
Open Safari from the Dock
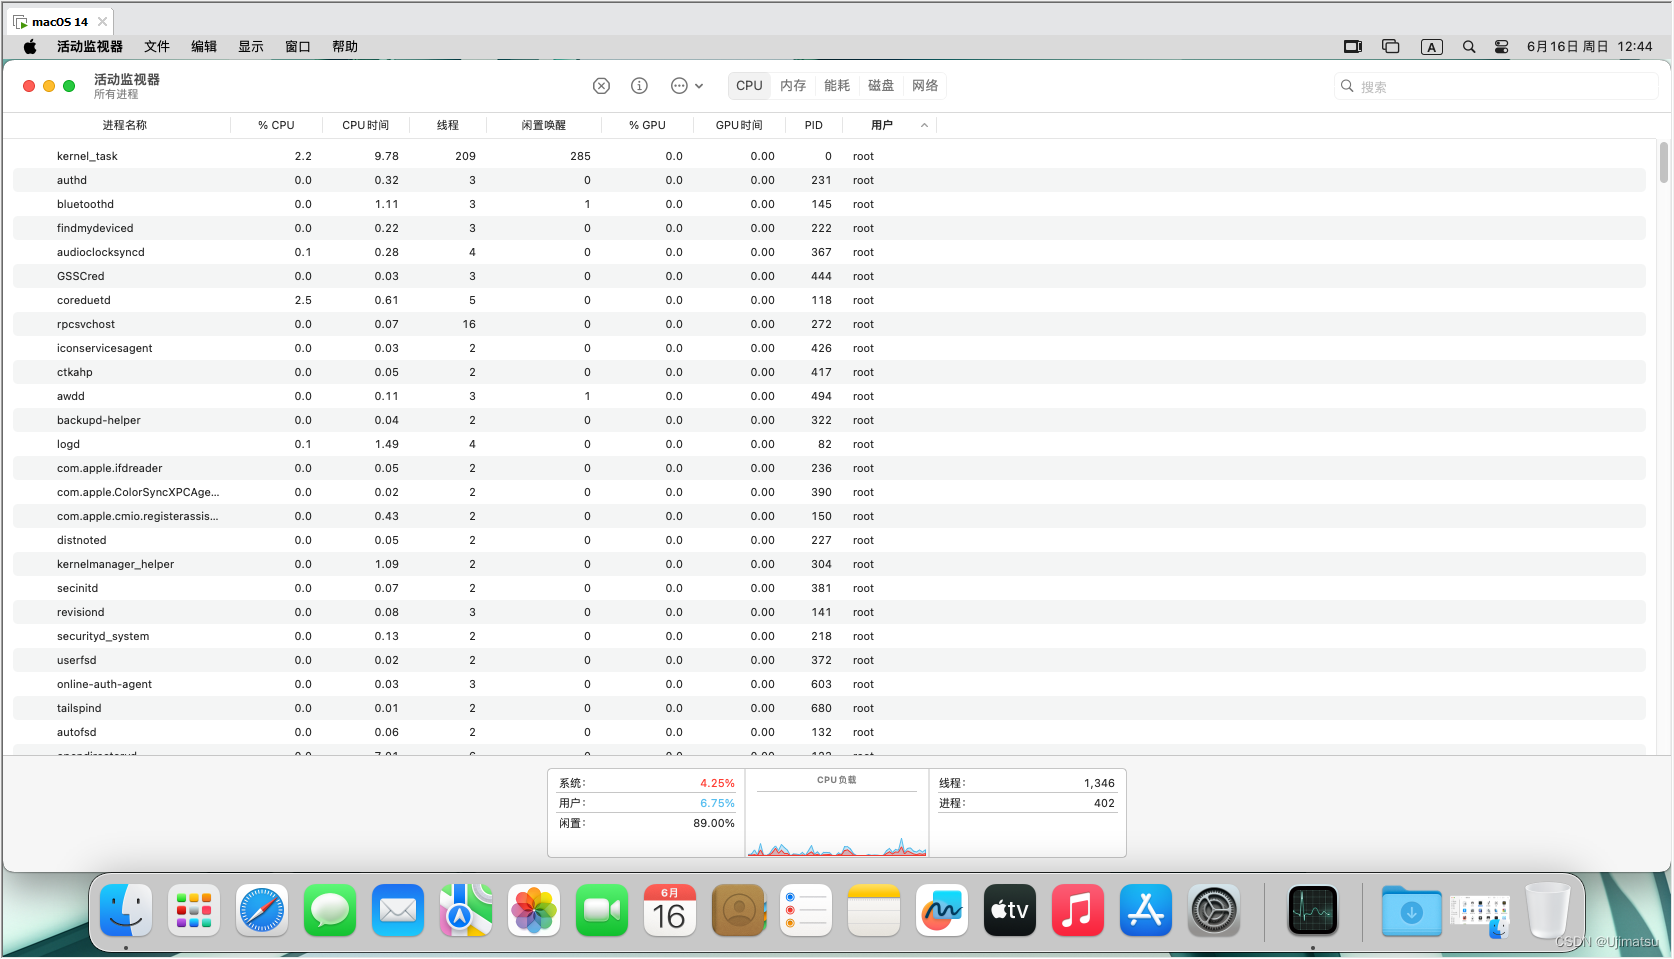click(262, 910)
